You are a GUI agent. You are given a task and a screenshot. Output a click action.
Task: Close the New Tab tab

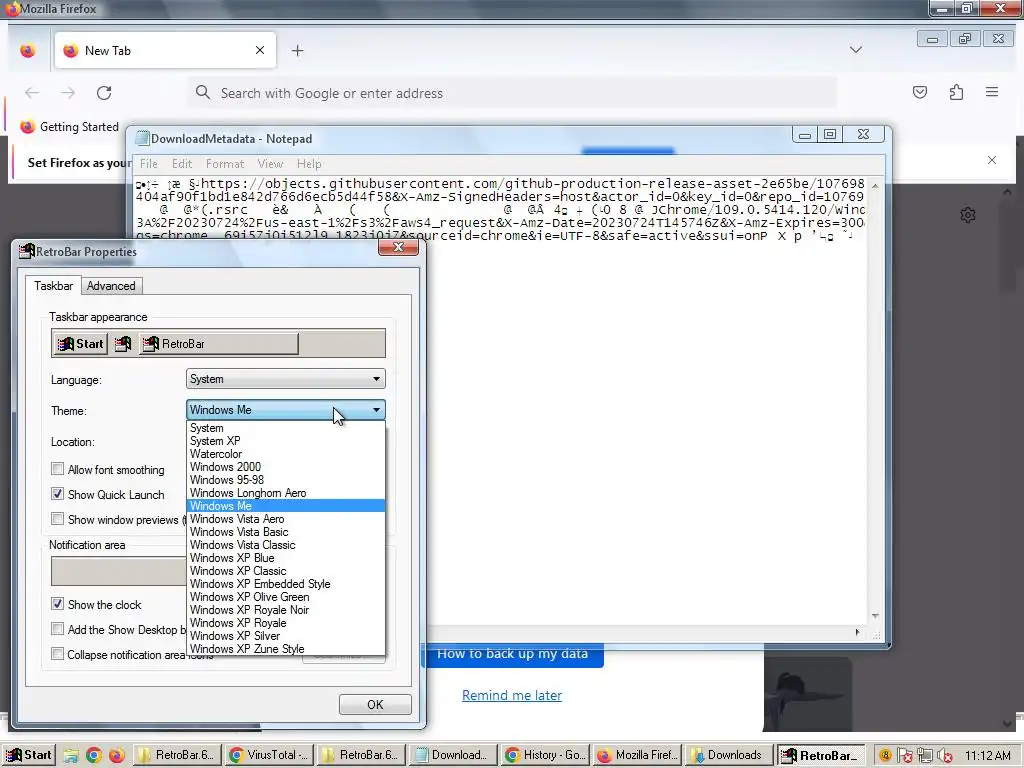pyautogui.click(x=260, y=50)
